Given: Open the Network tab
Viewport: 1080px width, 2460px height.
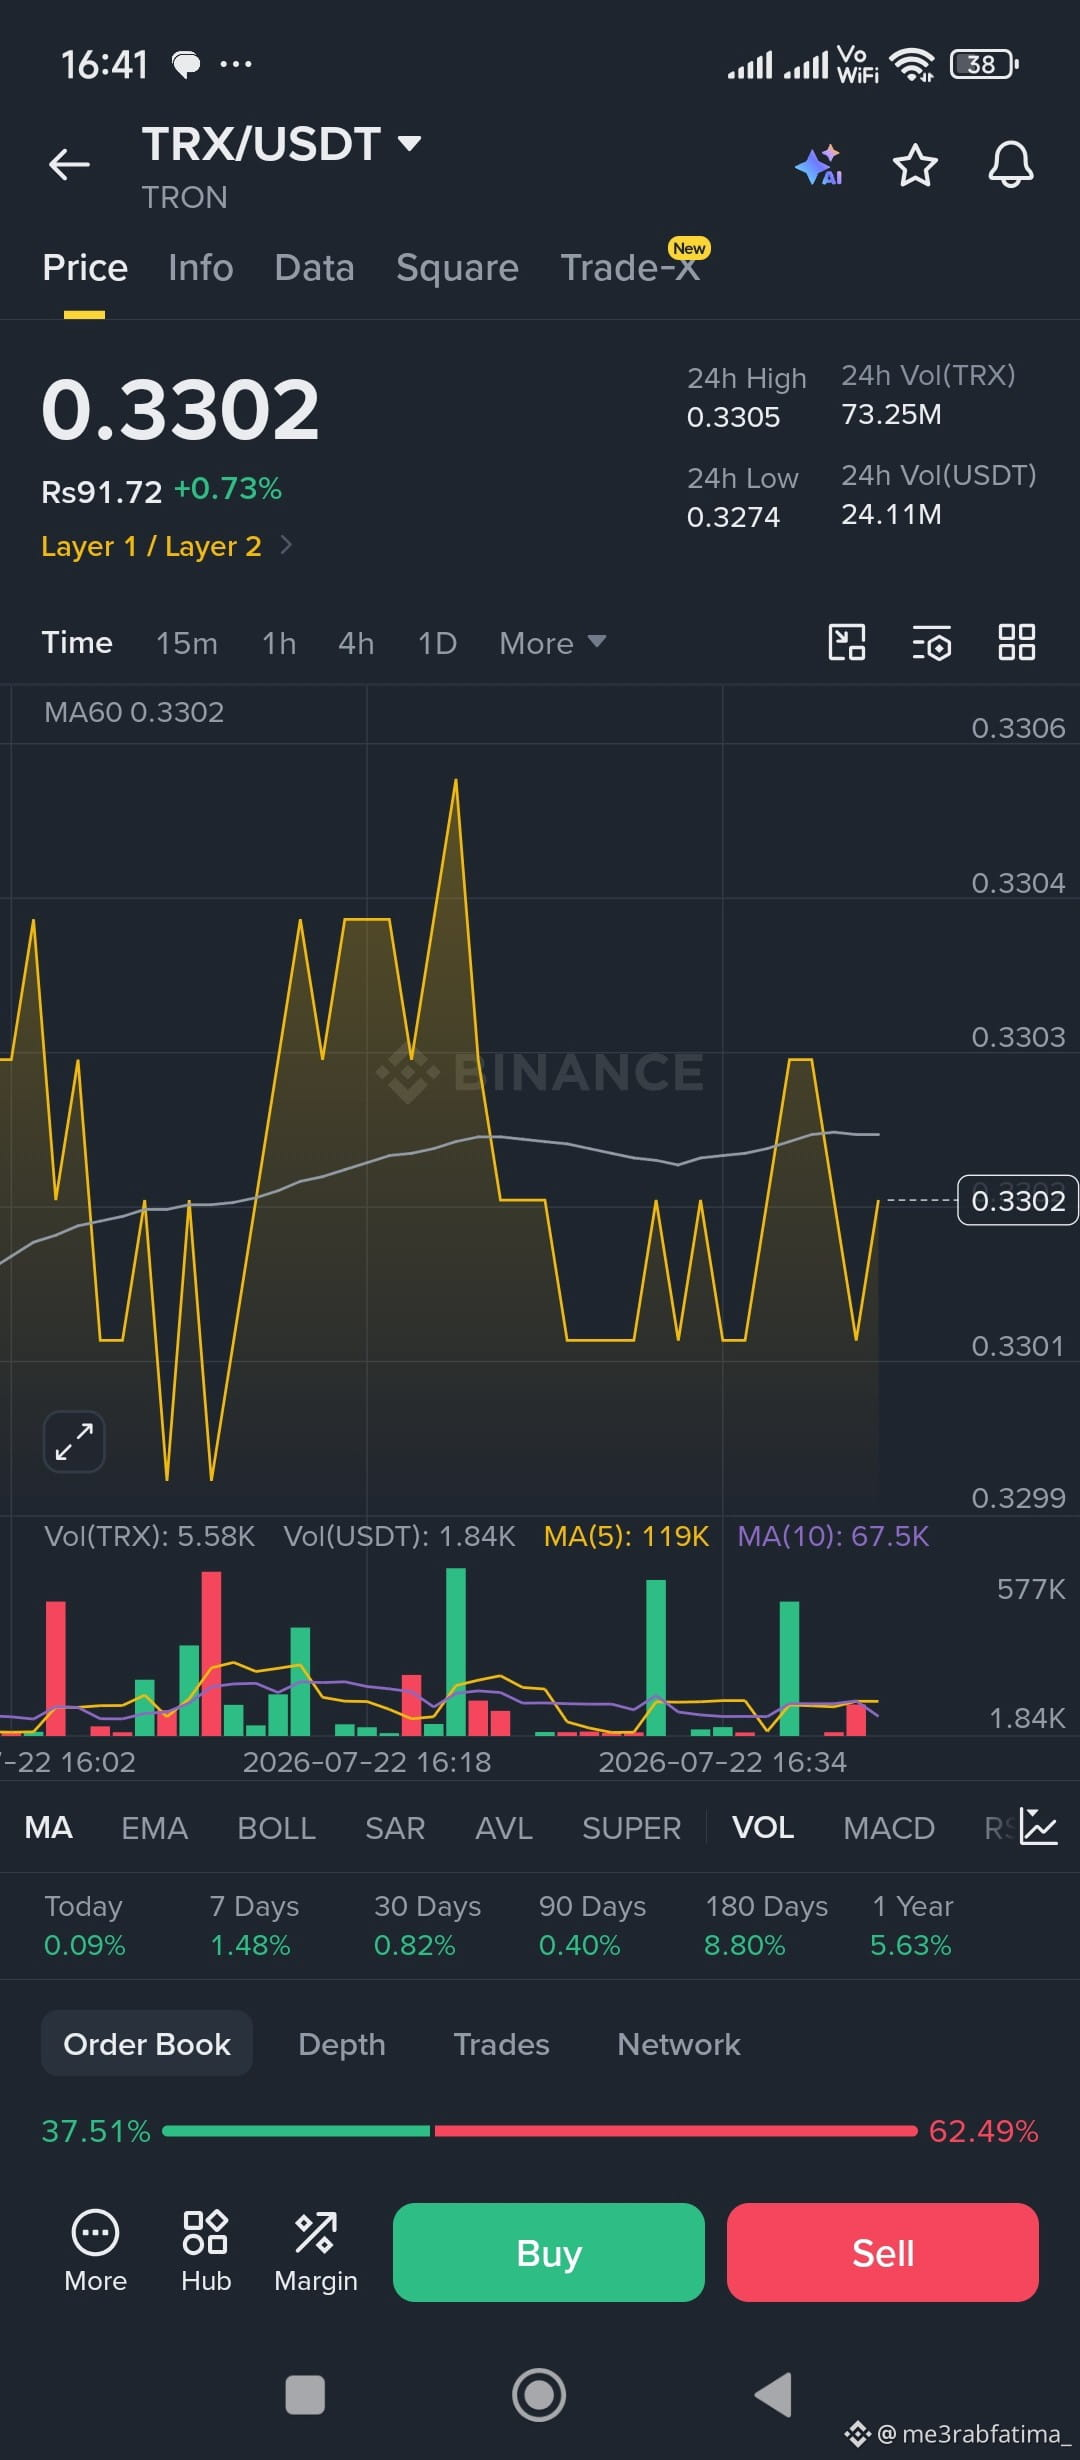Looking at the screenshot, I should (679, 2044).
